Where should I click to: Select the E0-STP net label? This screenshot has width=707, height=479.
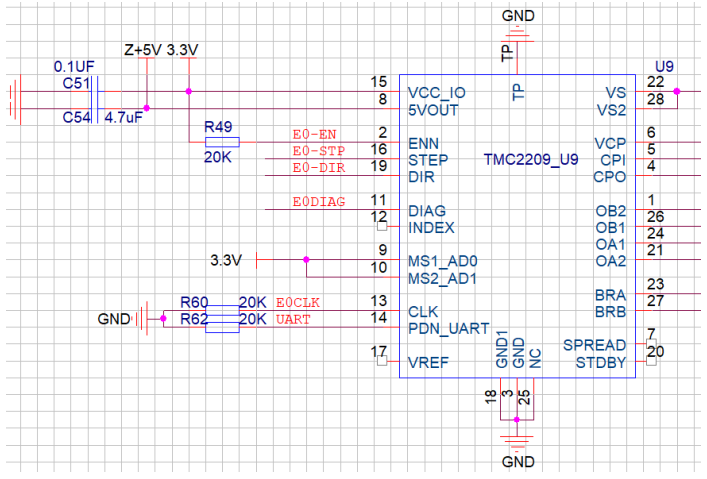click(x=319, y=151)
